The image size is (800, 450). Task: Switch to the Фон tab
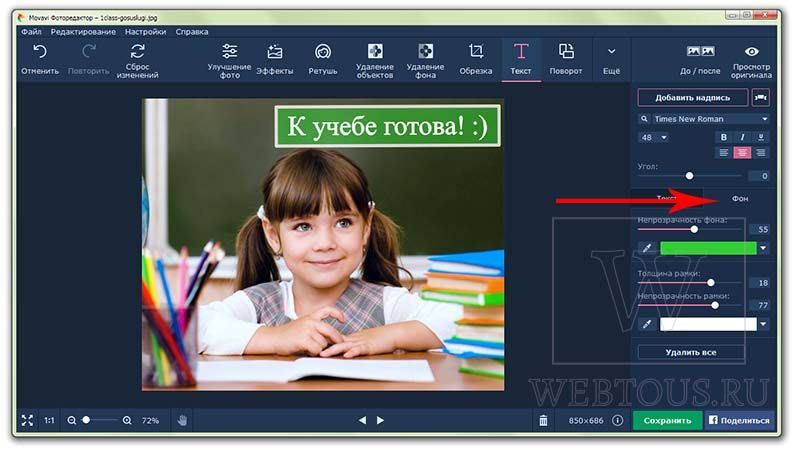click(x=740, y=198)
